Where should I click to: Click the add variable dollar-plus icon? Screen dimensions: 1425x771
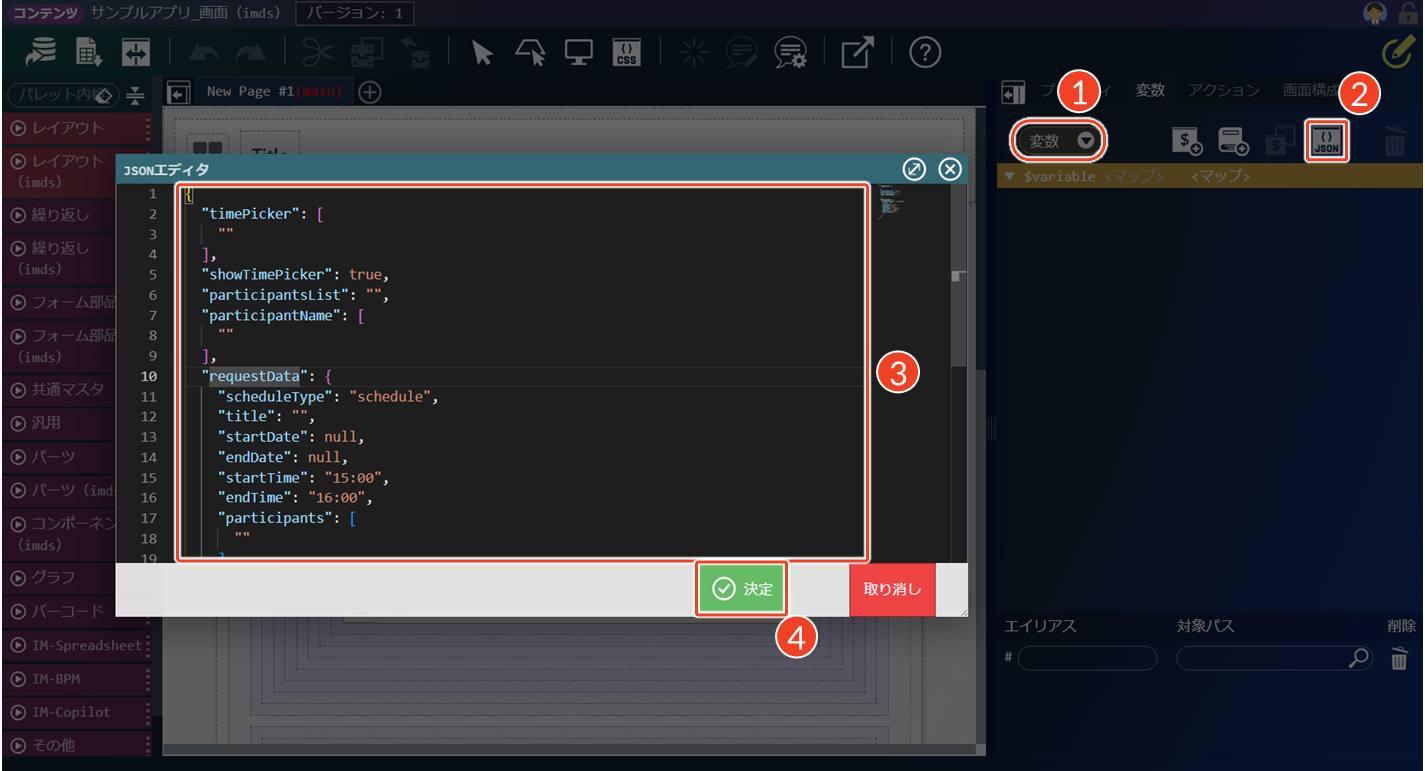tap(1186, 142)
